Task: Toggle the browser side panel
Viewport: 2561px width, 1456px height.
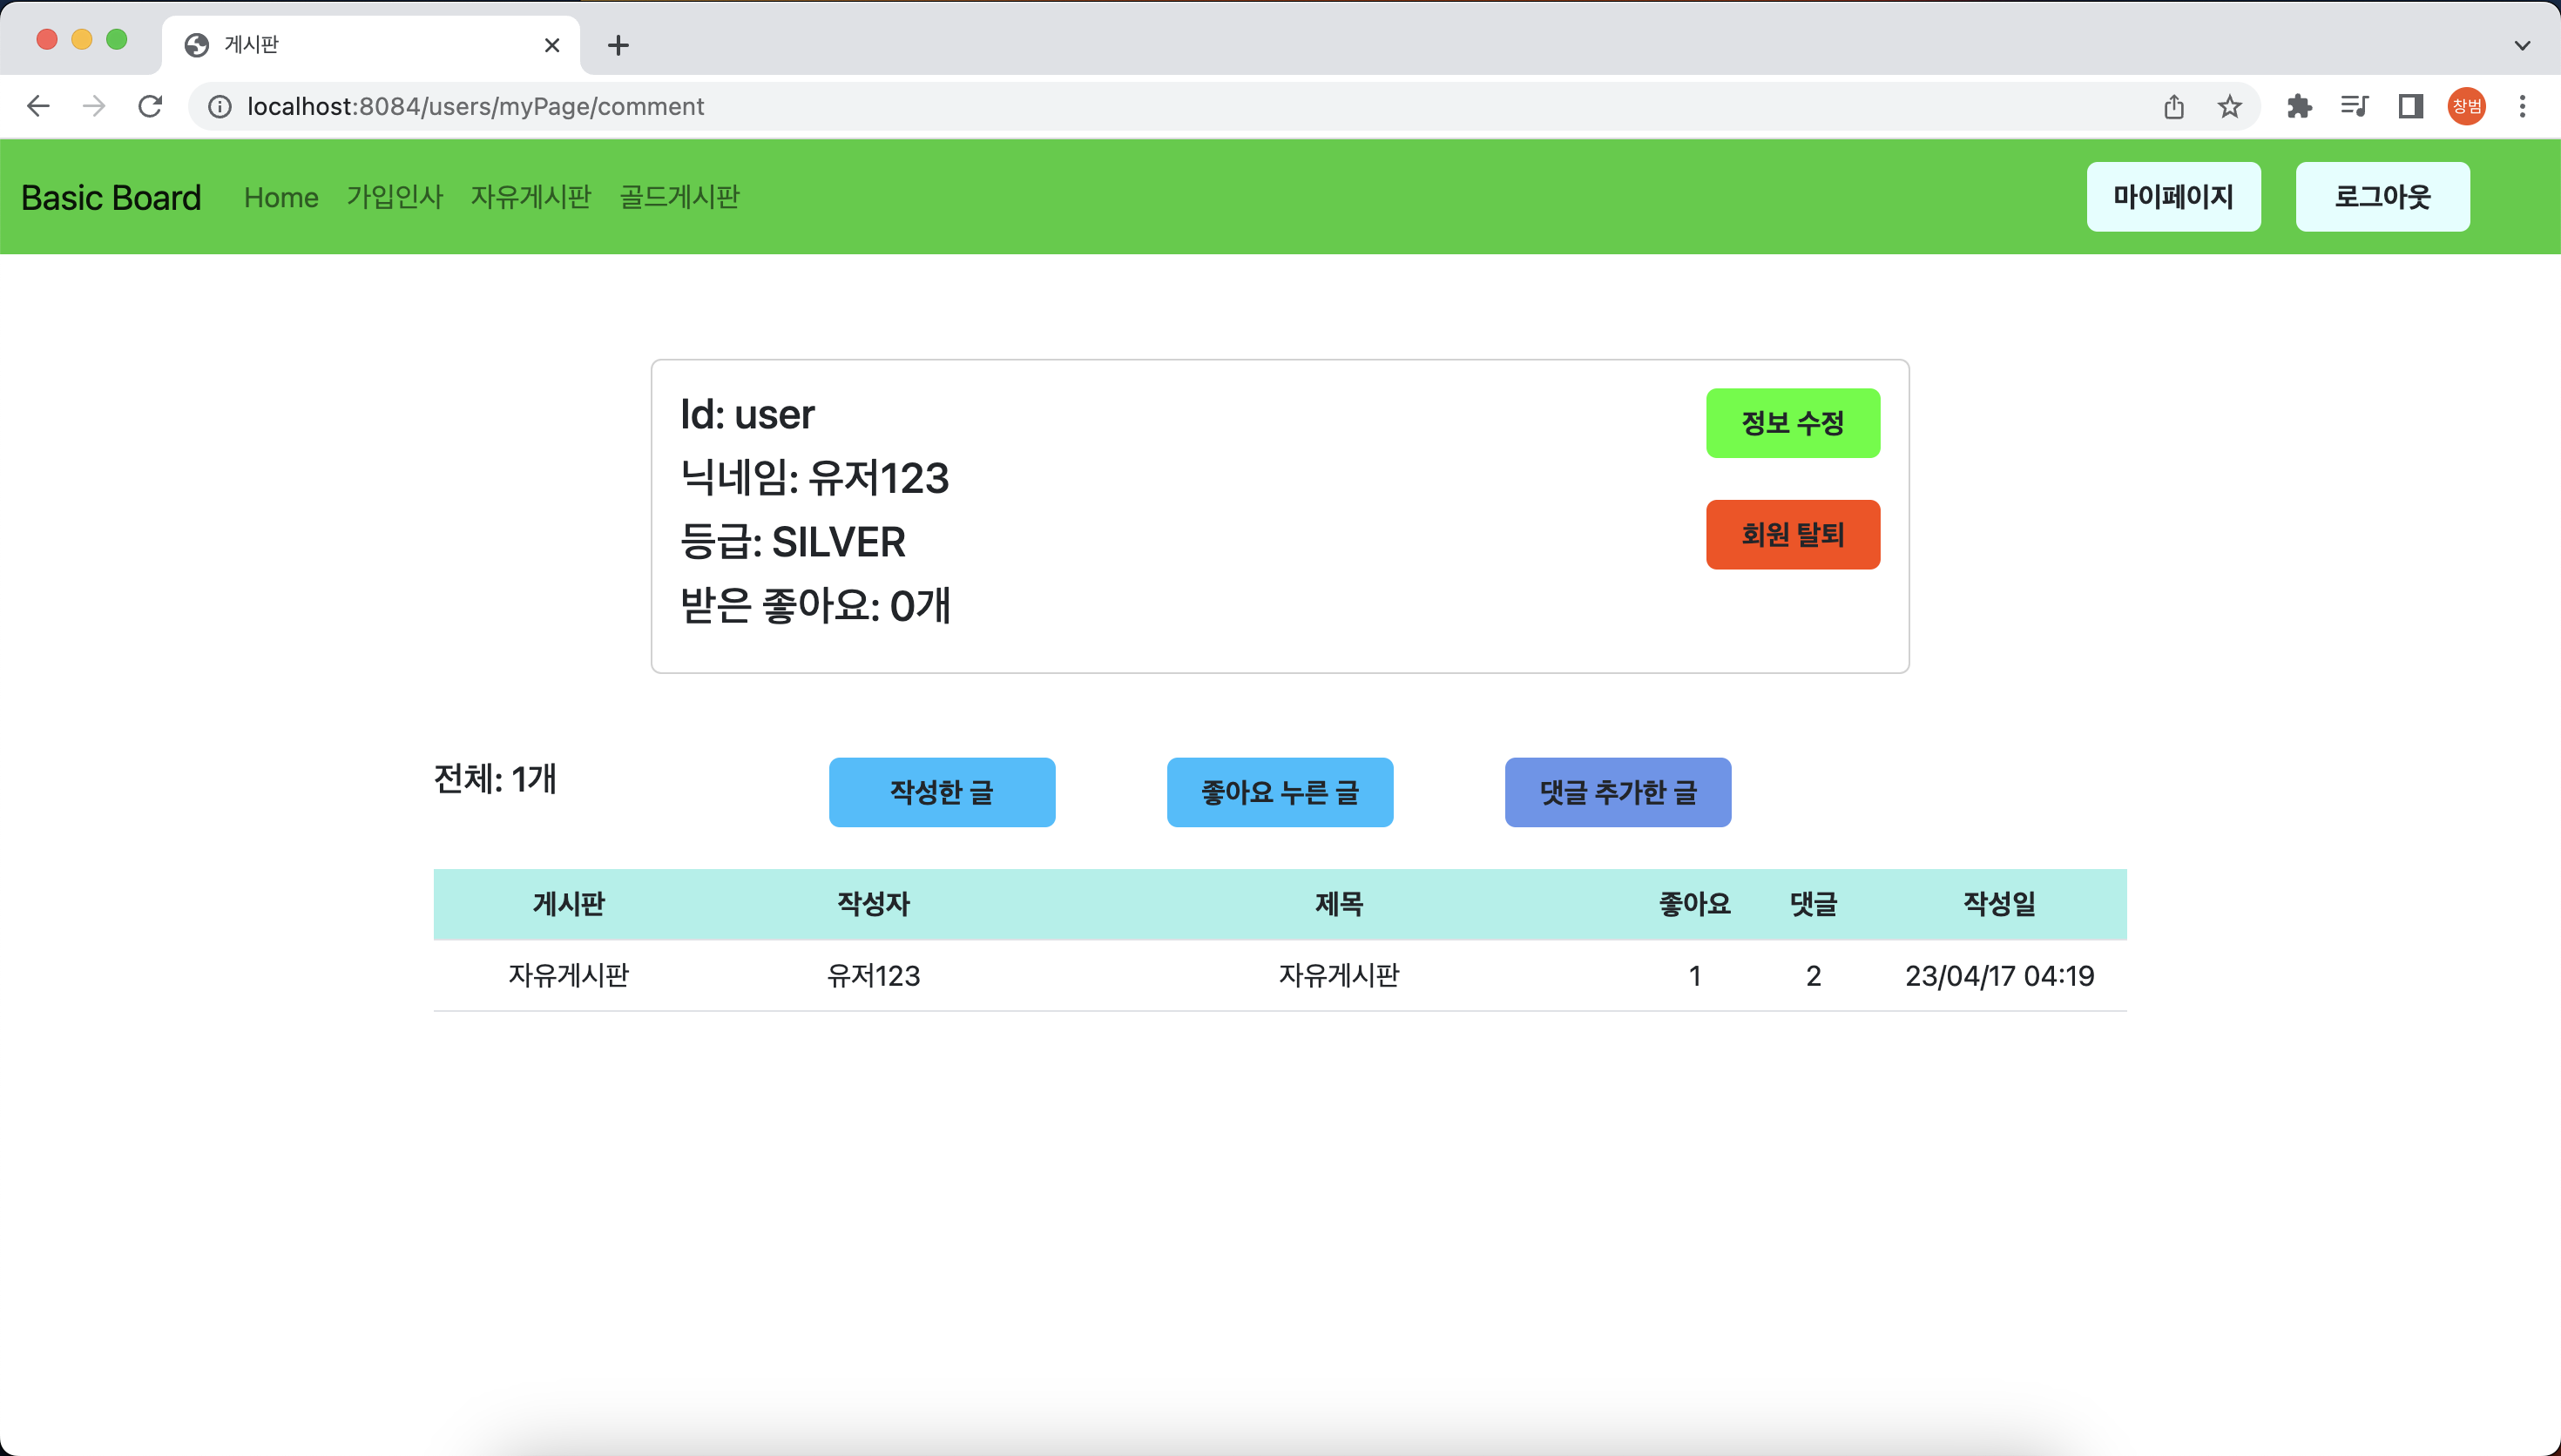Action: (2410, 106)
